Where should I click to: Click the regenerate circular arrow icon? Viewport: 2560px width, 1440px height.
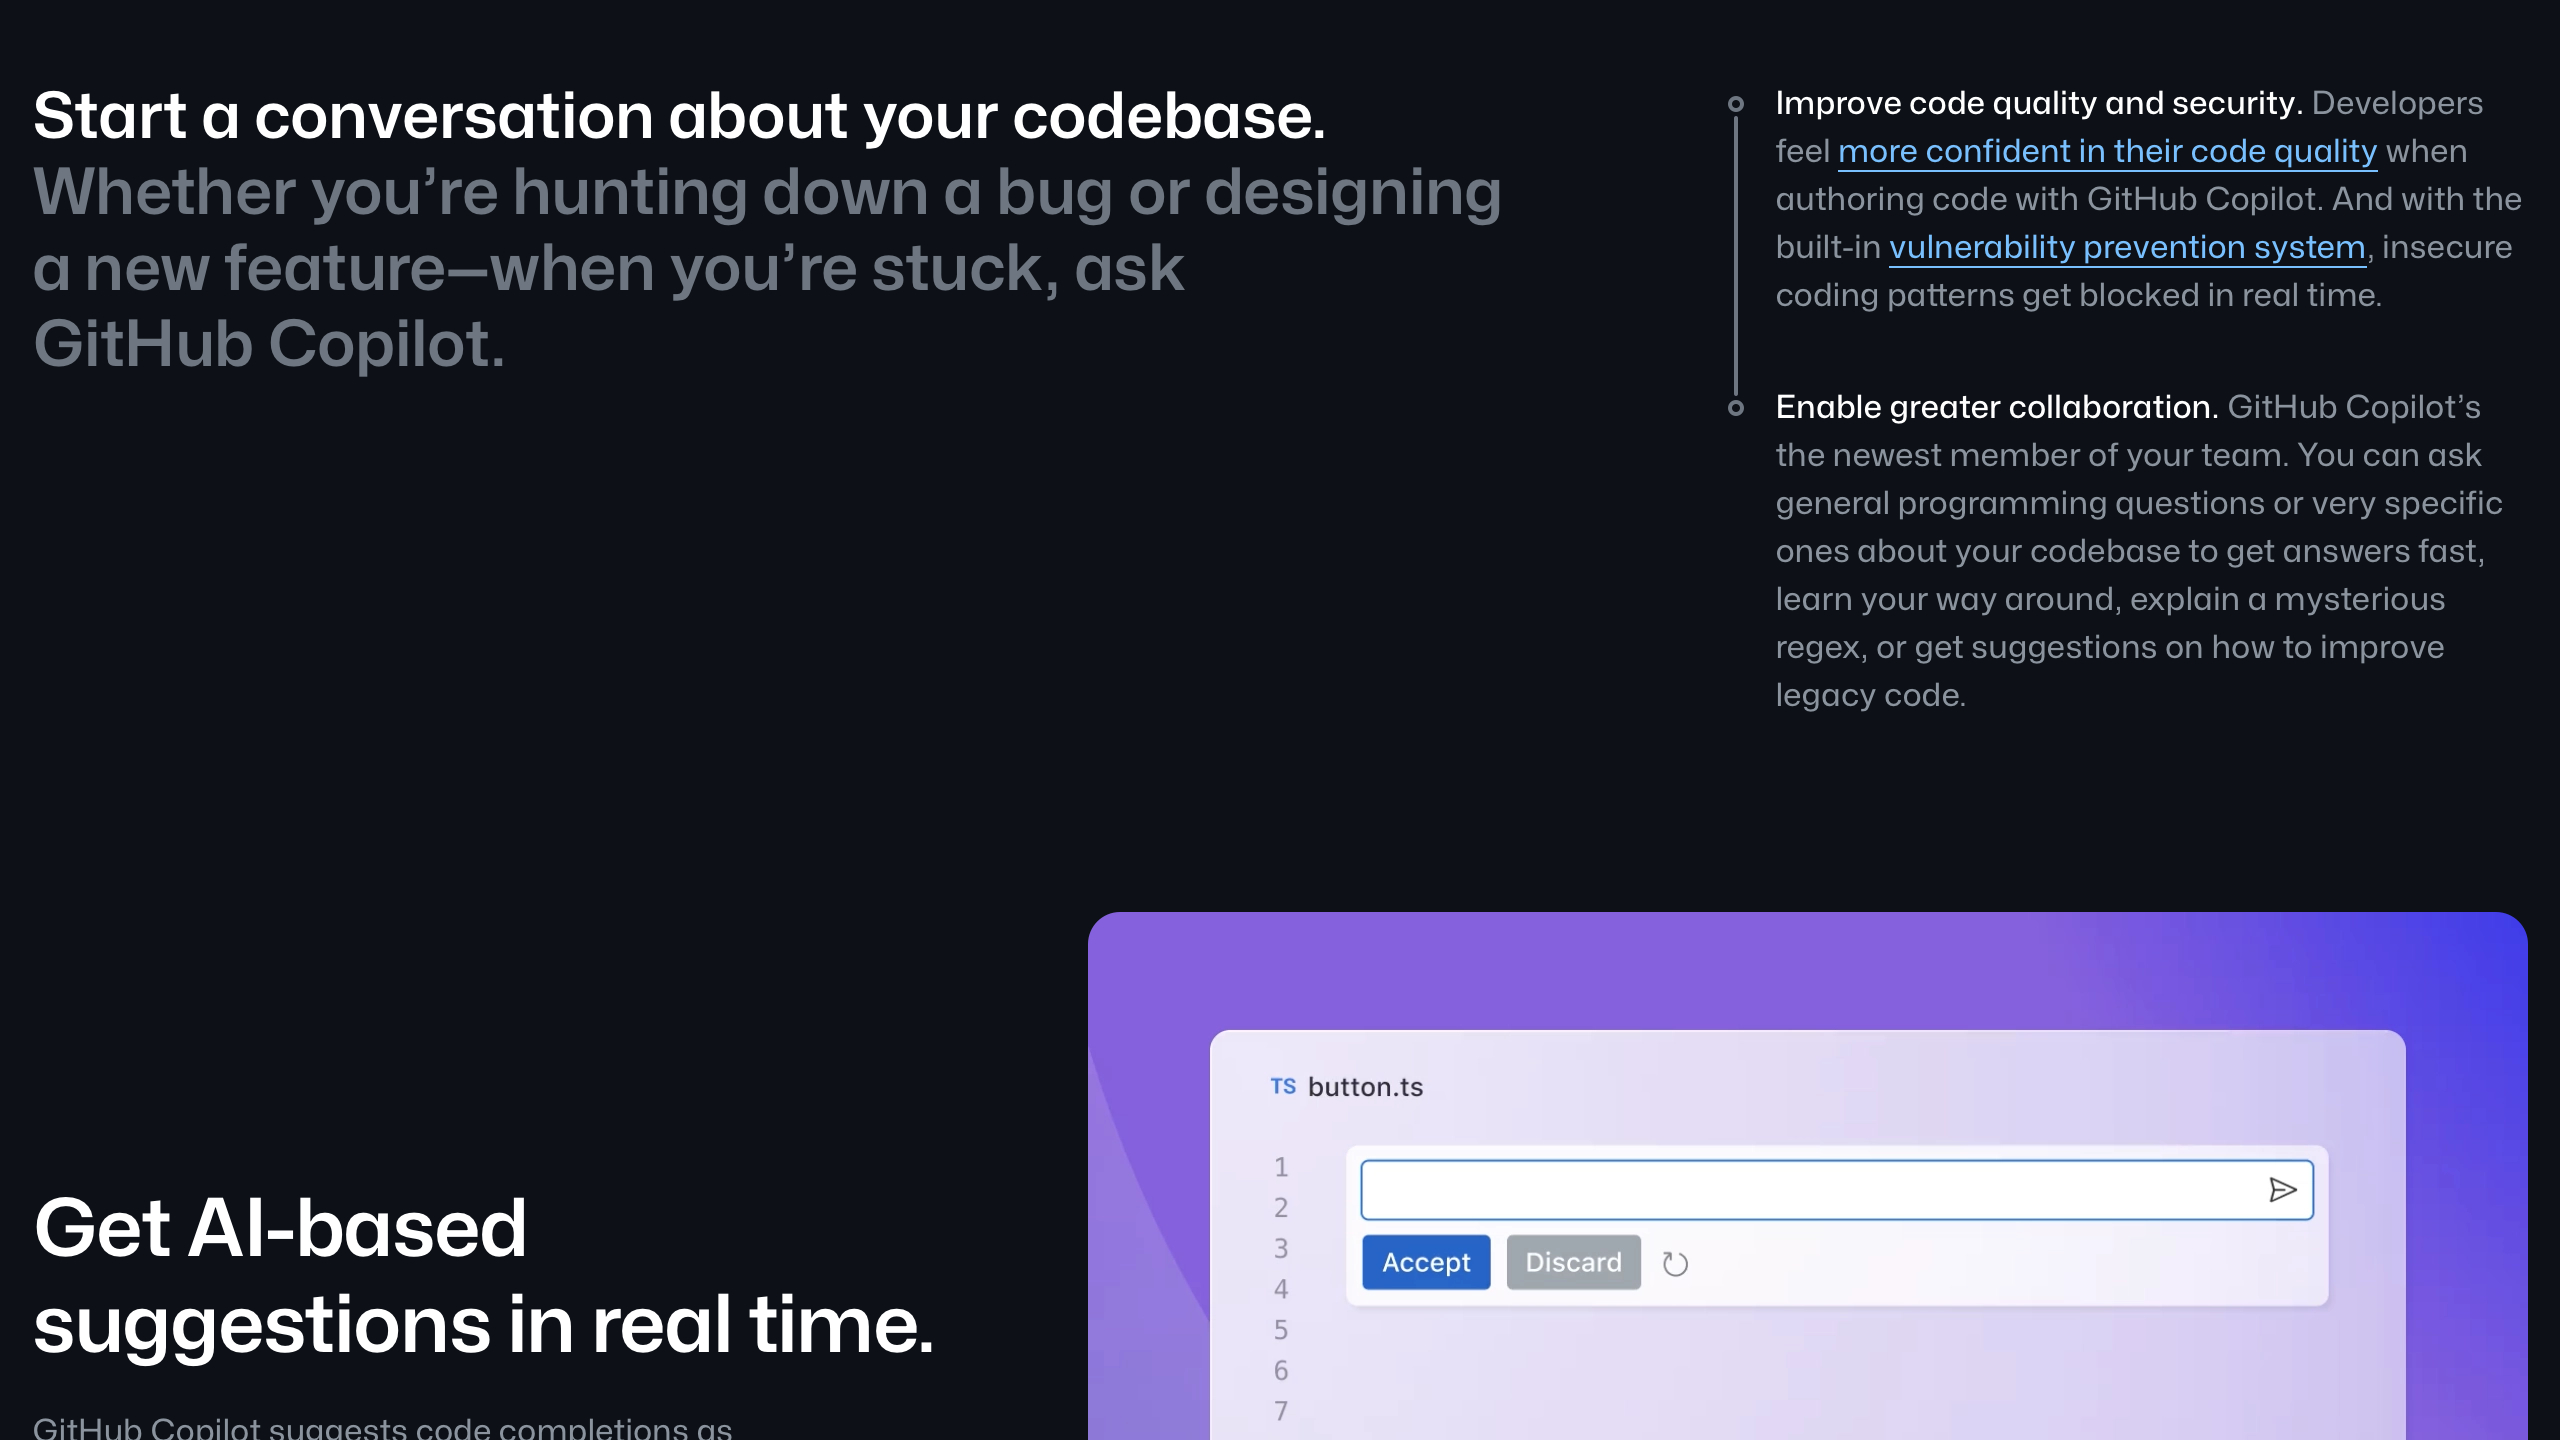(1675, 1264)
